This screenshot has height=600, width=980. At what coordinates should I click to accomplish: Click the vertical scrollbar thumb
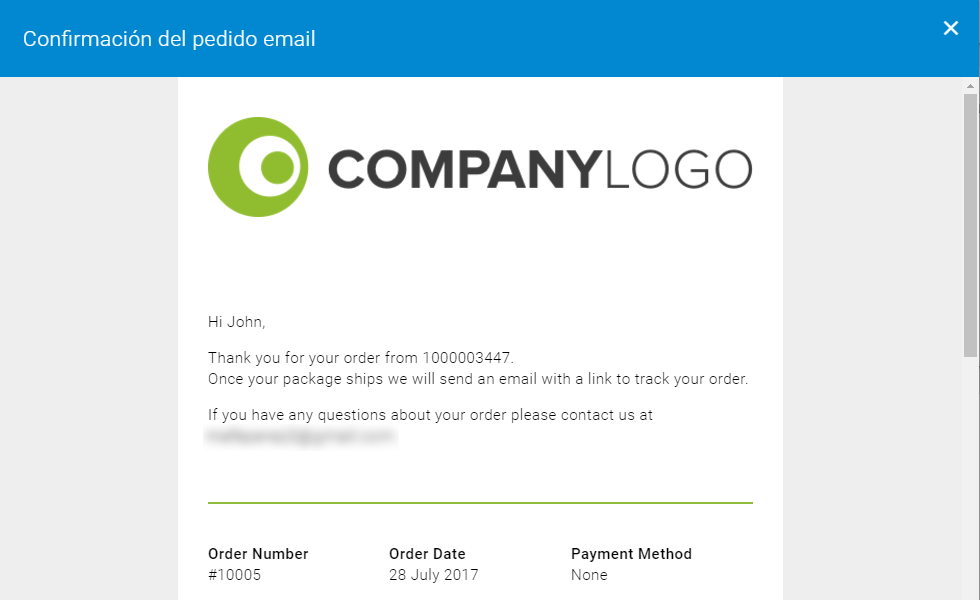(970, 226)
